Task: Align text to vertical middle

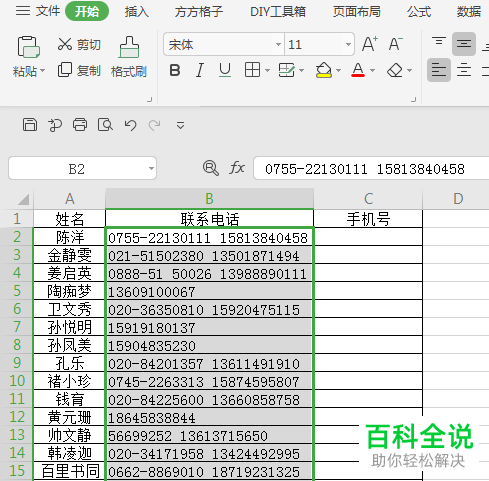Action: (x=464, y=44)
